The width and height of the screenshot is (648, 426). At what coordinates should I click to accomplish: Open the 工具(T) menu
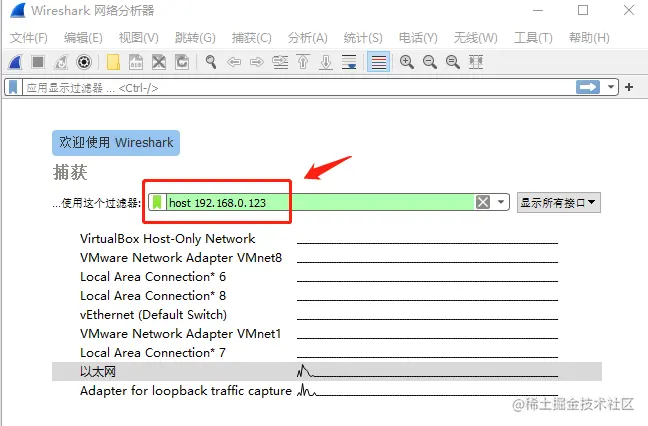(533, 38)
